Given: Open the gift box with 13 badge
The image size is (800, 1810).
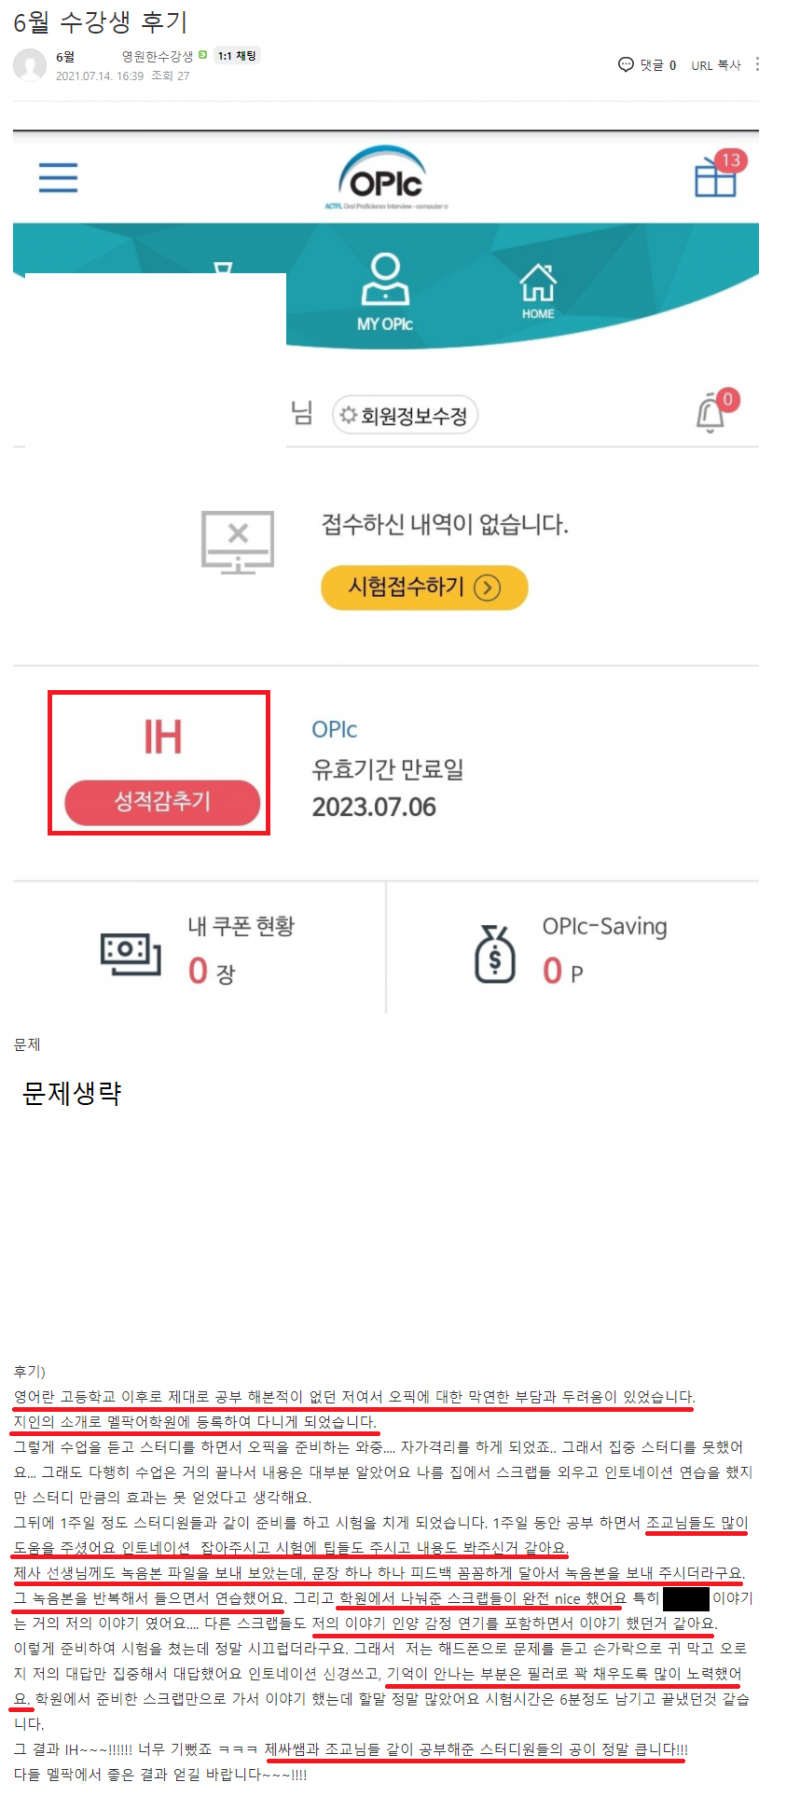Looking at the screenshot, I should click(716, 177).
